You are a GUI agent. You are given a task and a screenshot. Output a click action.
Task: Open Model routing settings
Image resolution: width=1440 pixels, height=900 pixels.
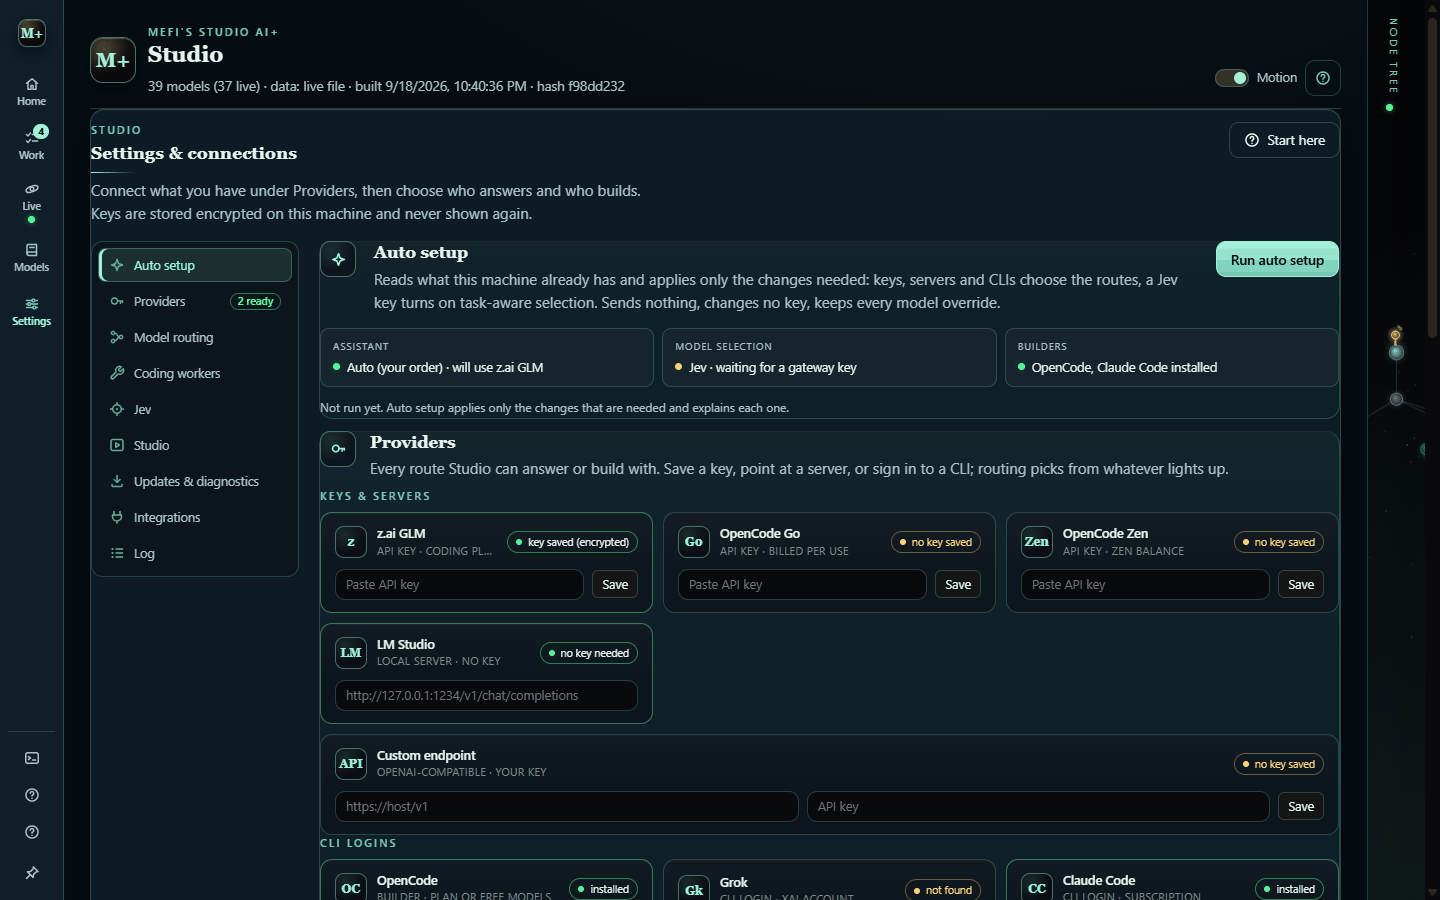point(195,337)
